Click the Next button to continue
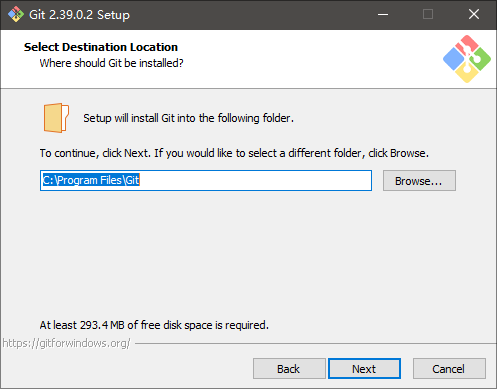The width and height of the screenshot is (497, 389). (364, 369)
